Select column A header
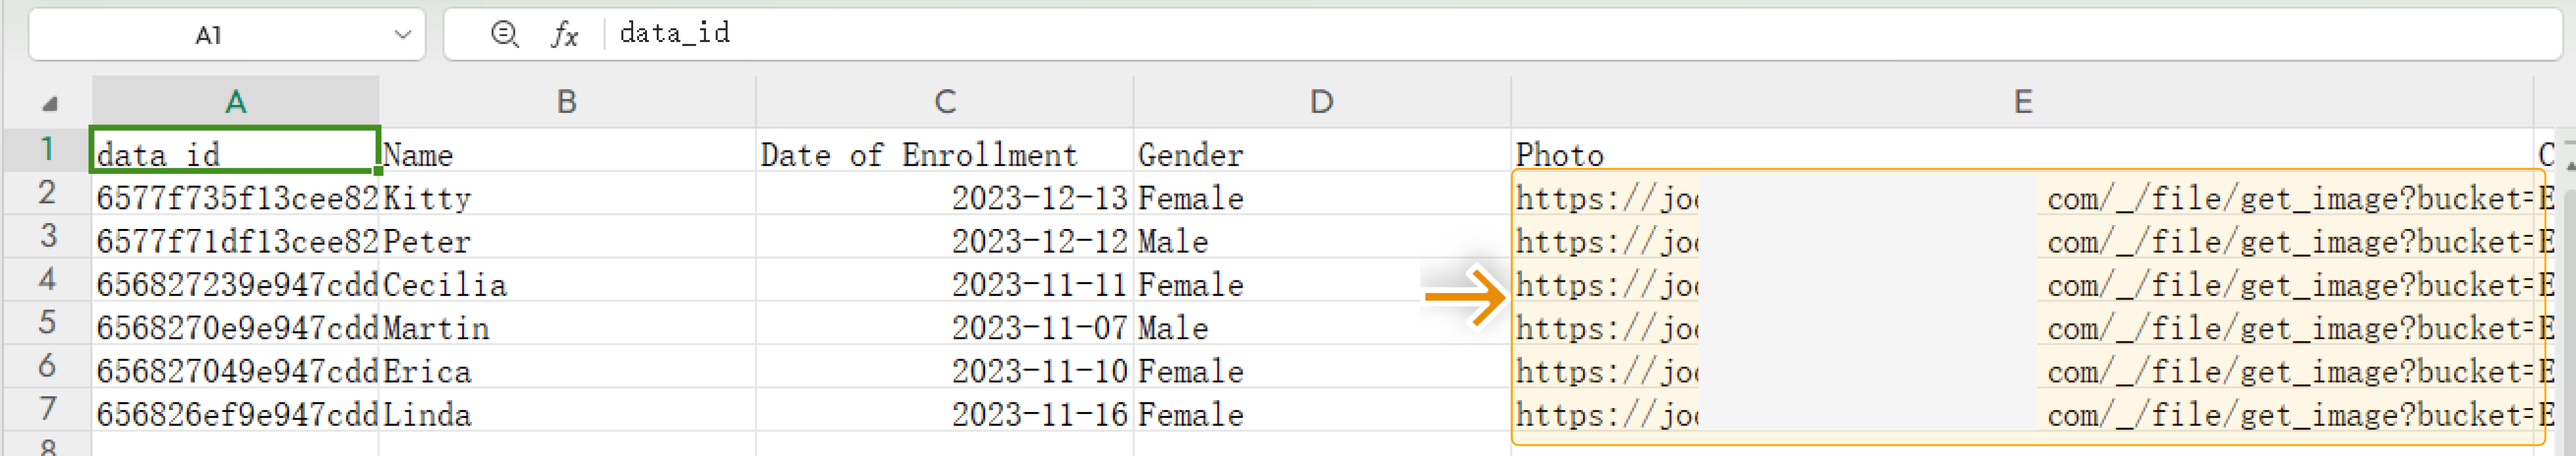The image size is (2576, 456). pos(235,101)
